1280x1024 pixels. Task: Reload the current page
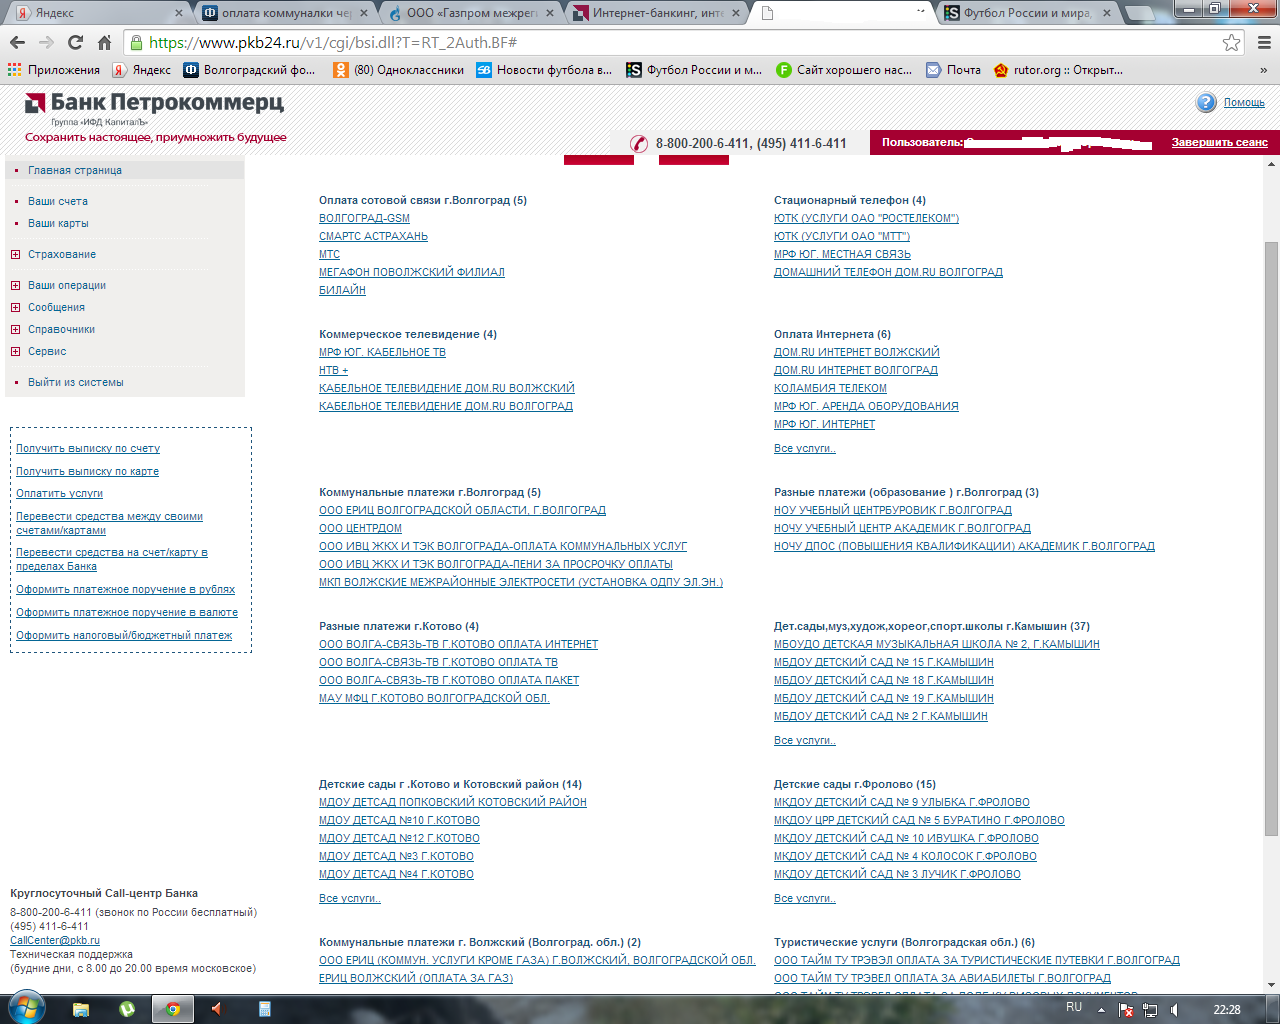click(x=75, y=42)
